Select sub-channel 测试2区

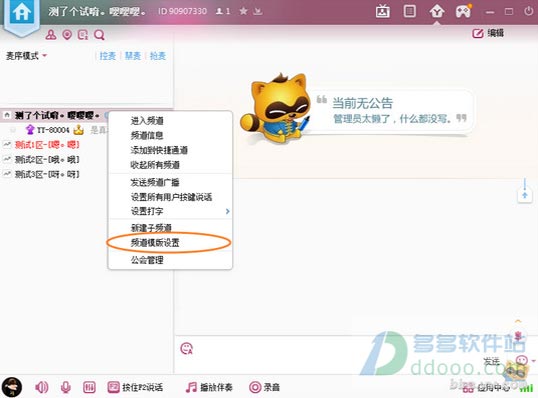(x=47, y=160)
